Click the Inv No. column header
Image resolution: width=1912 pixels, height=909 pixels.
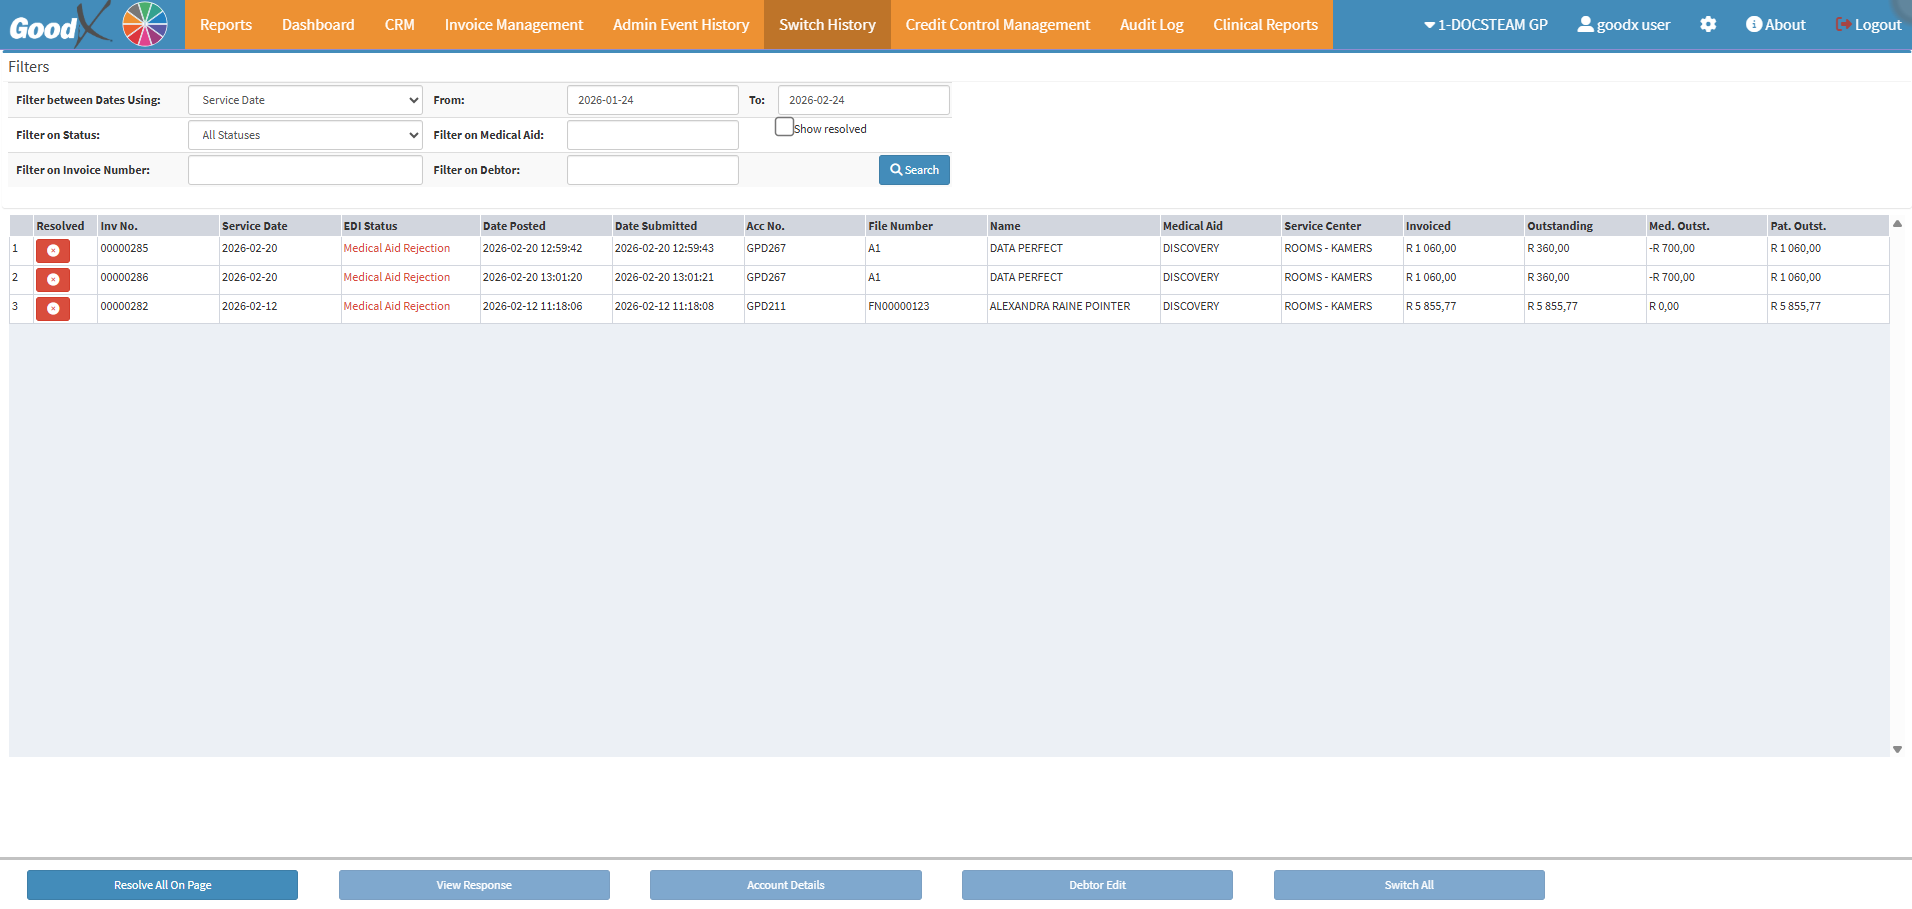(158, 226)
